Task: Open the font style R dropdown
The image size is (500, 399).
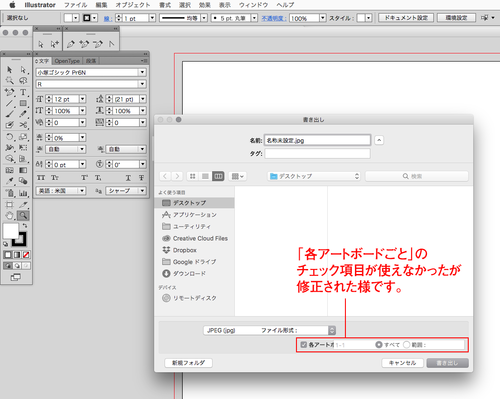Action: (x=142, y=84)
